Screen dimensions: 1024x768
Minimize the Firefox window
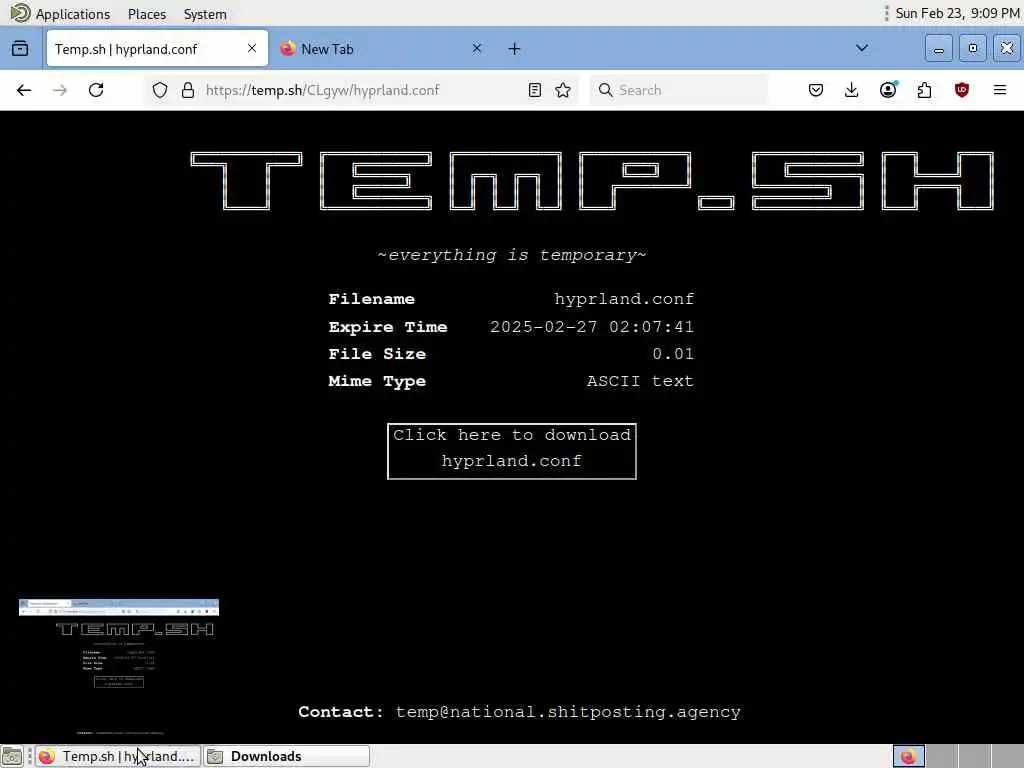click(x=938, y=48)
